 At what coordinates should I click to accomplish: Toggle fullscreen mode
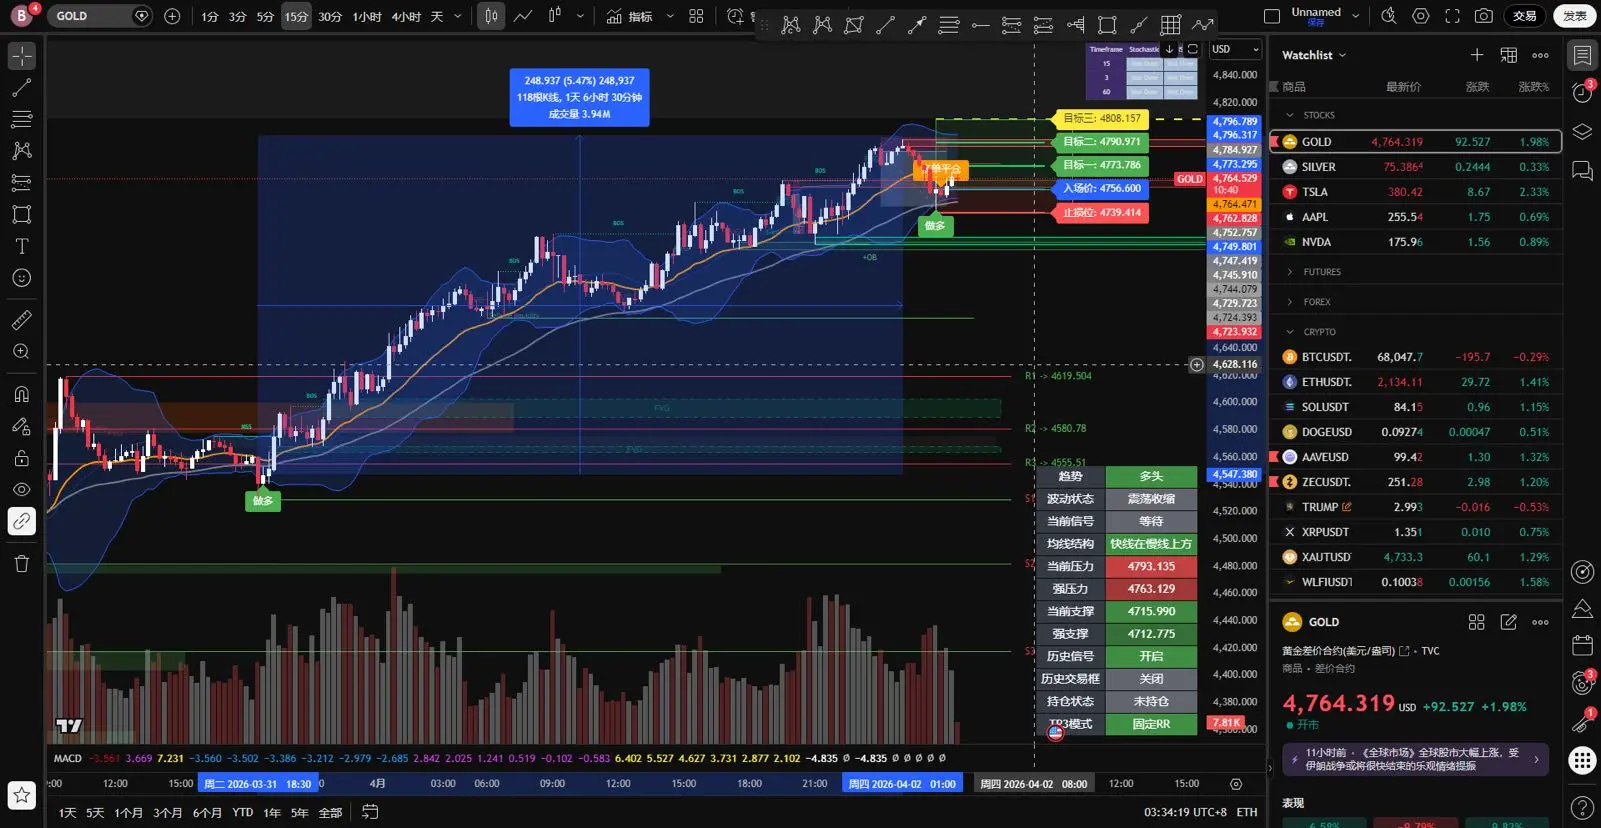[x=1452, y=16]
